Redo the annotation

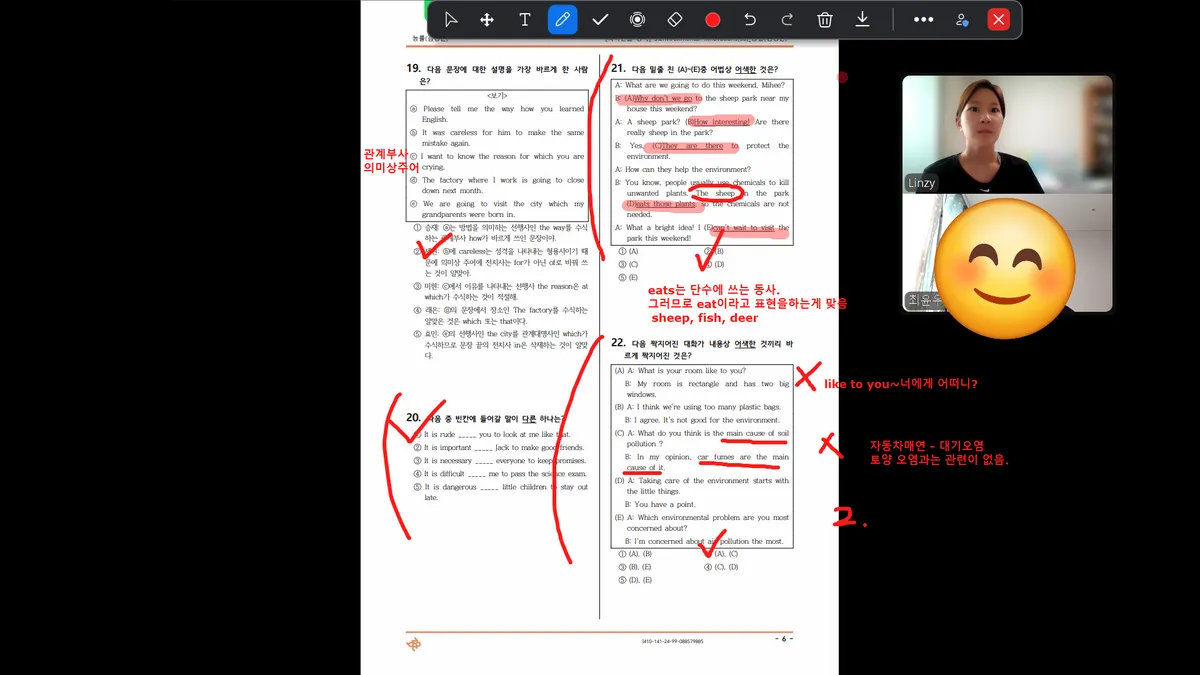[x=787, y=20]
